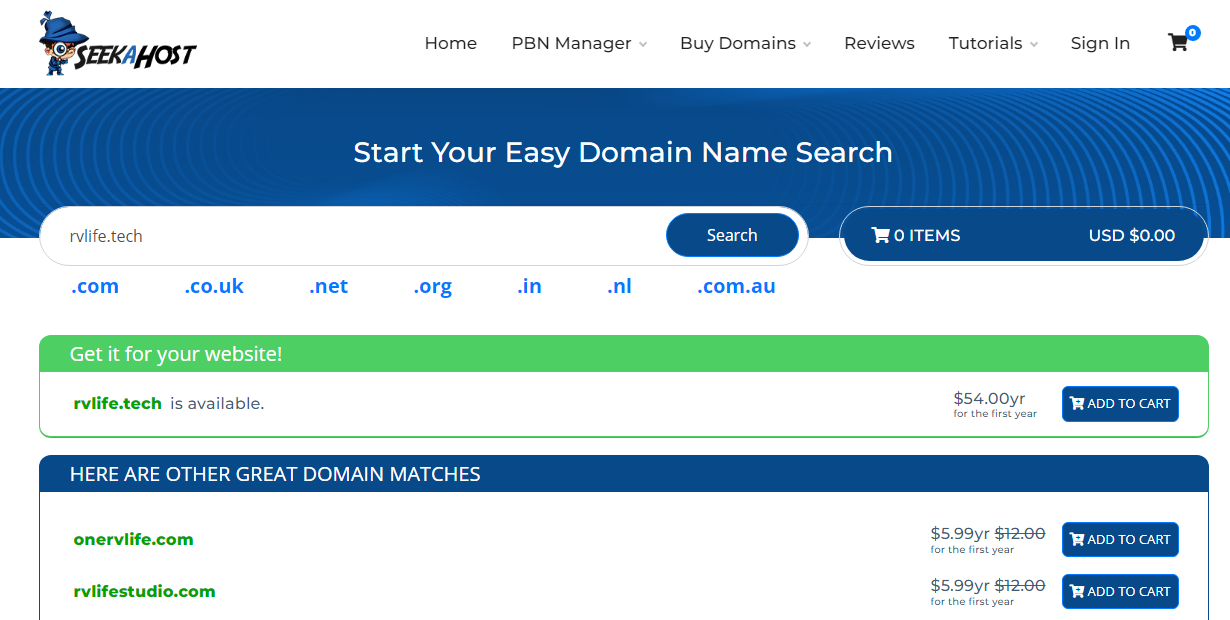Select the .com.au extension

pyautogui.click(x=736, y=287)
